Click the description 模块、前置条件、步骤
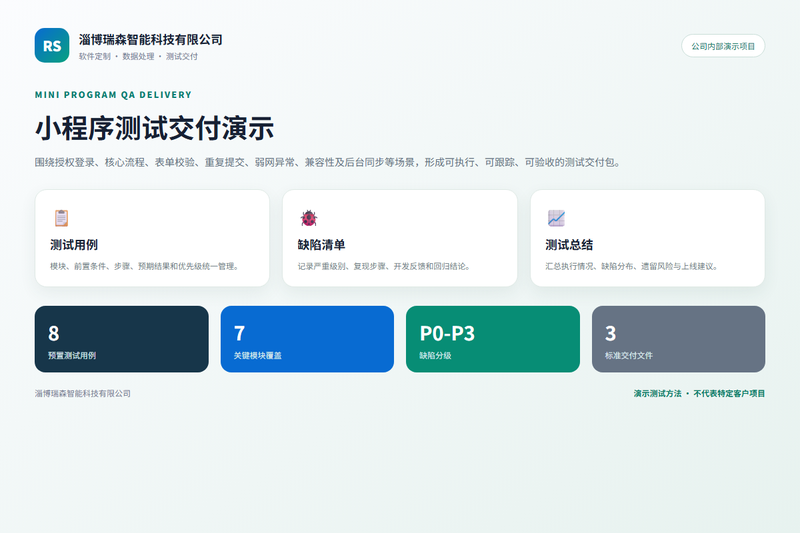 pyautogui.click(x=144, y=266)
